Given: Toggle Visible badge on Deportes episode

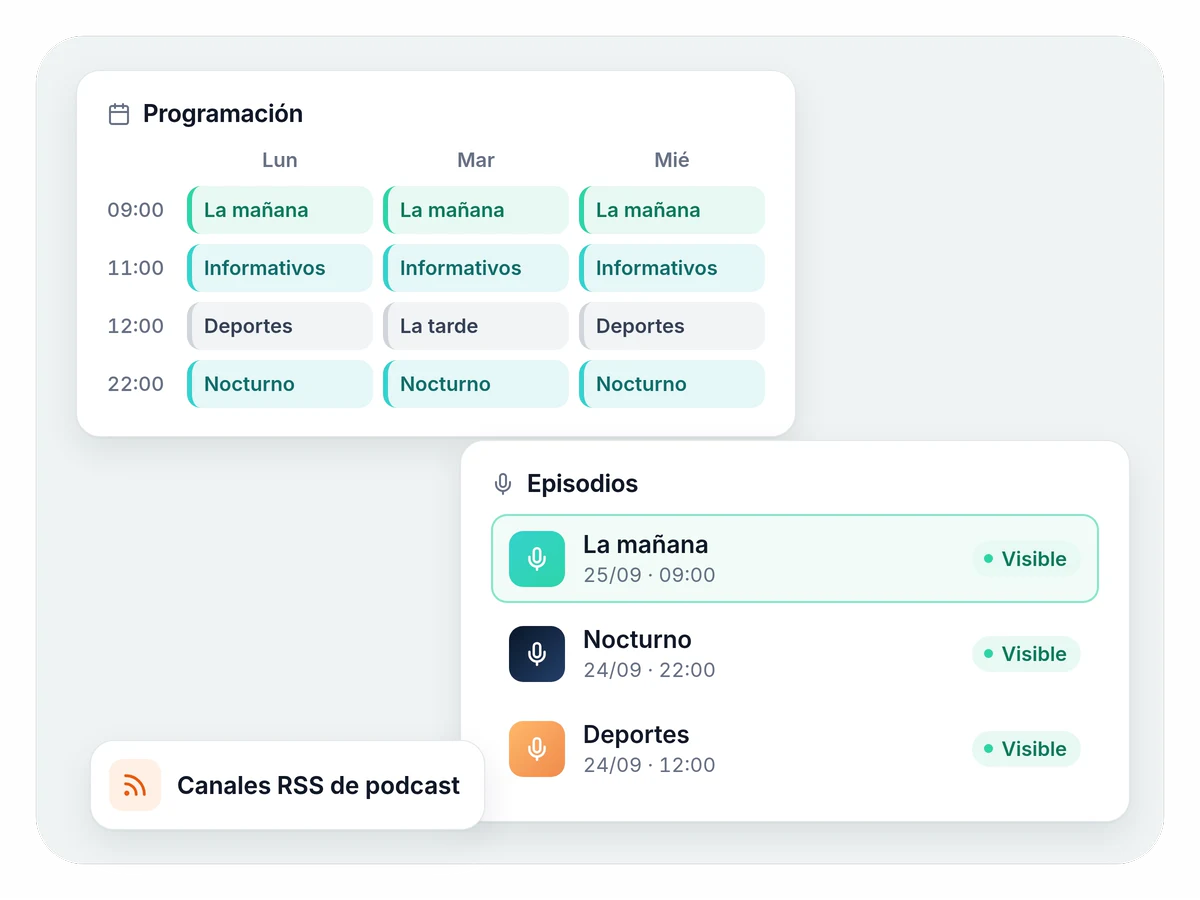Looking at the screenshot, I should click(x=1026, y=749).
